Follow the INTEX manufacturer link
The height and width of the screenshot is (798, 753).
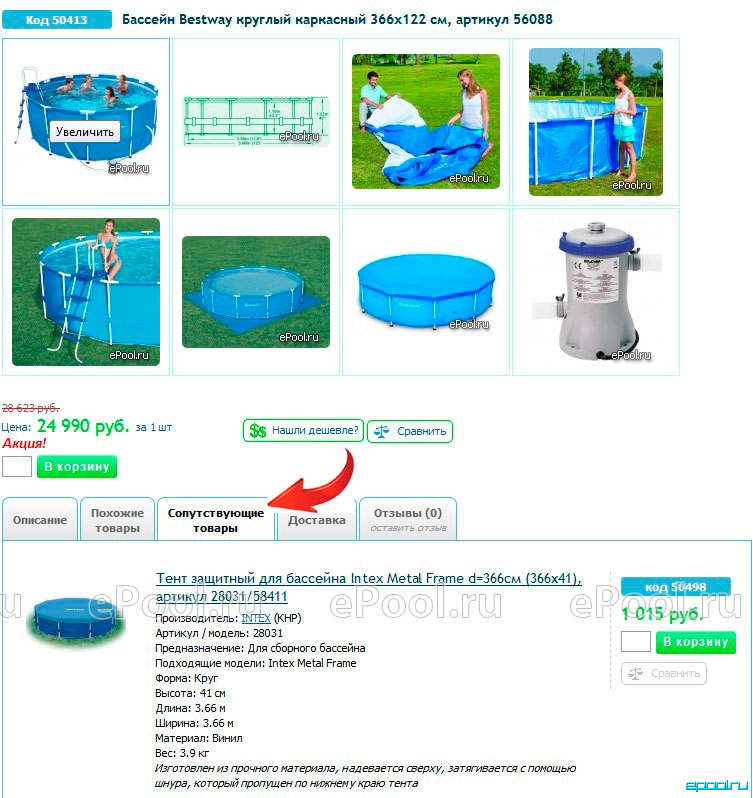(x=255, y=618)
